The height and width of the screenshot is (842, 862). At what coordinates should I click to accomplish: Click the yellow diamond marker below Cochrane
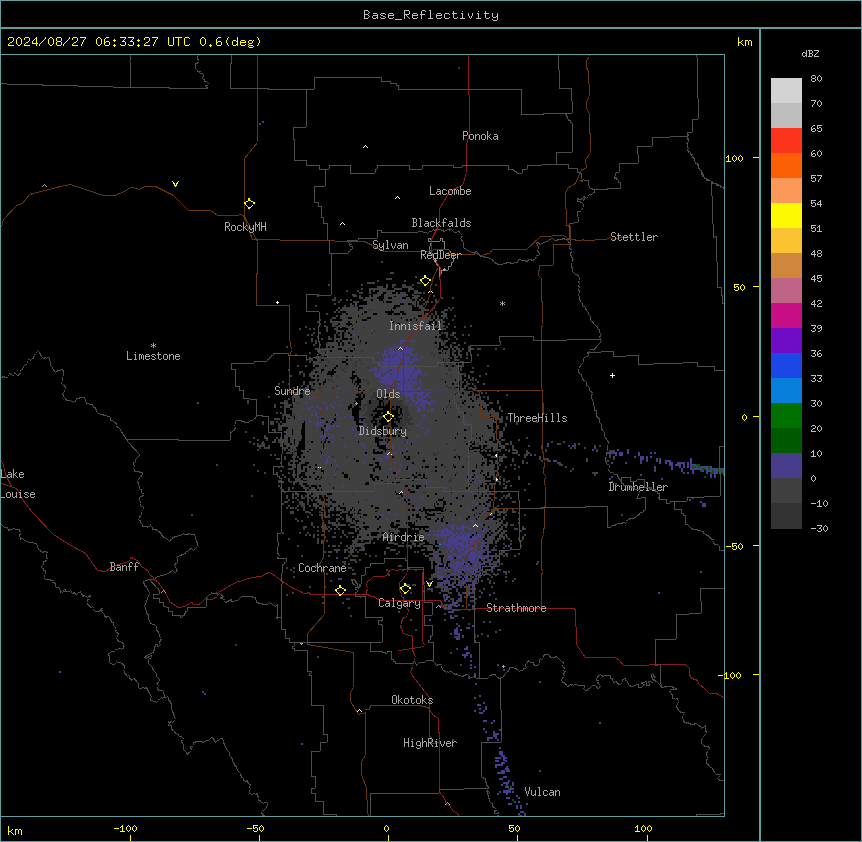[x=340, y=590]
